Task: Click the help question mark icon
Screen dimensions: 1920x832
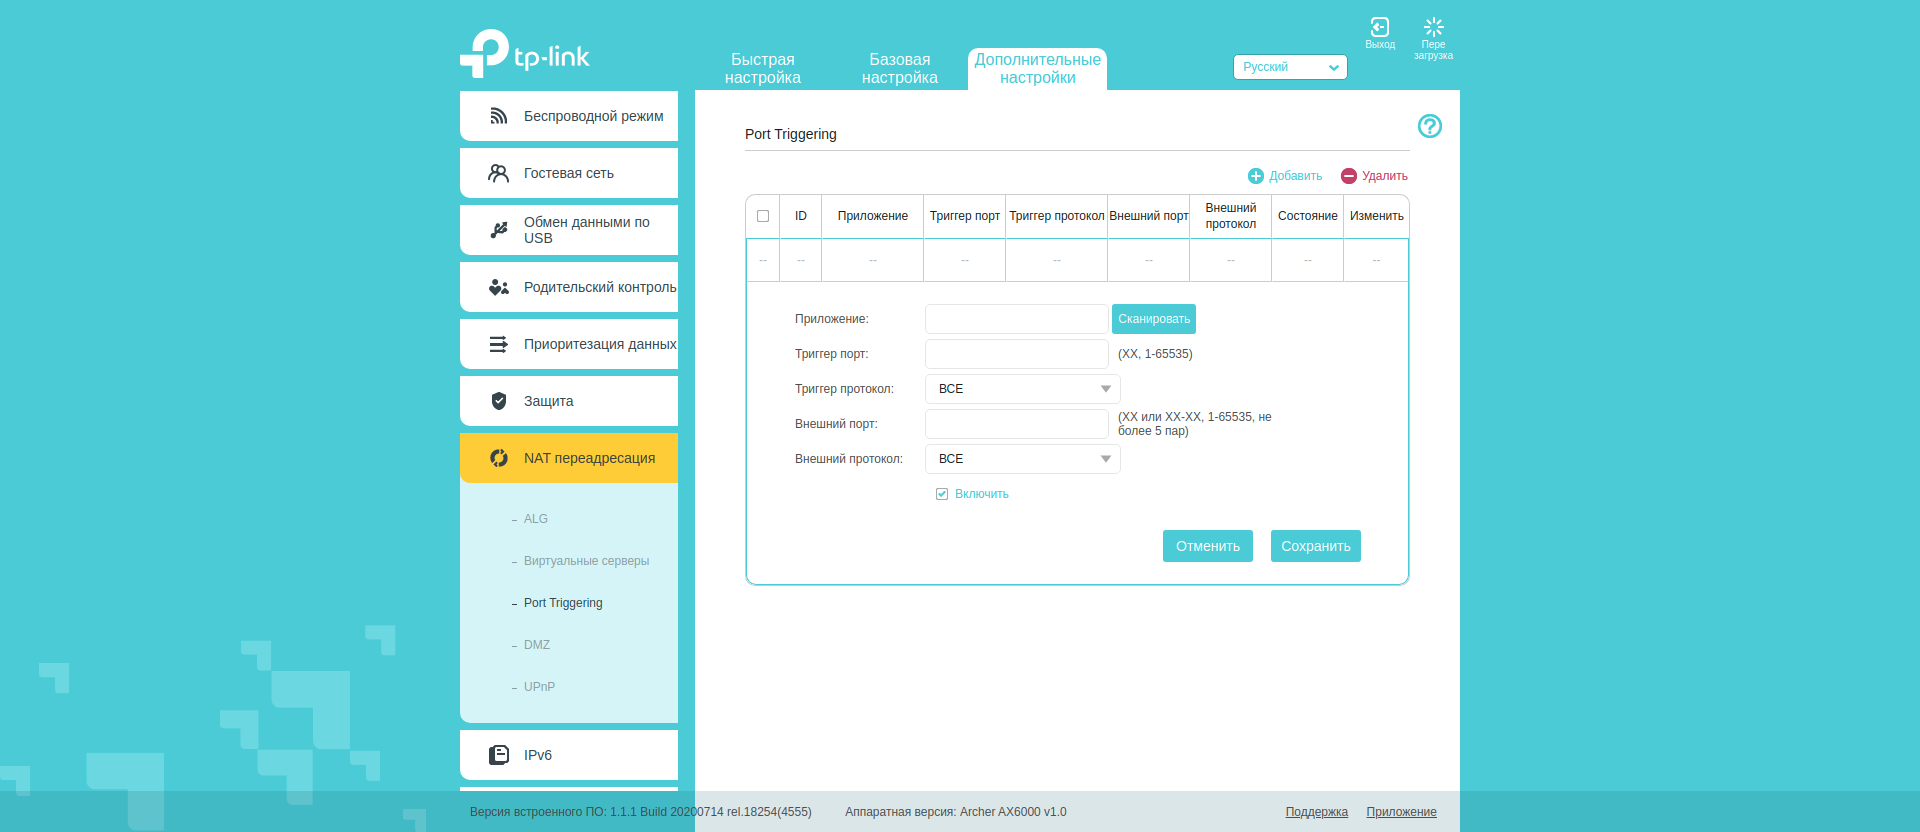Action: coord(1429,126)
